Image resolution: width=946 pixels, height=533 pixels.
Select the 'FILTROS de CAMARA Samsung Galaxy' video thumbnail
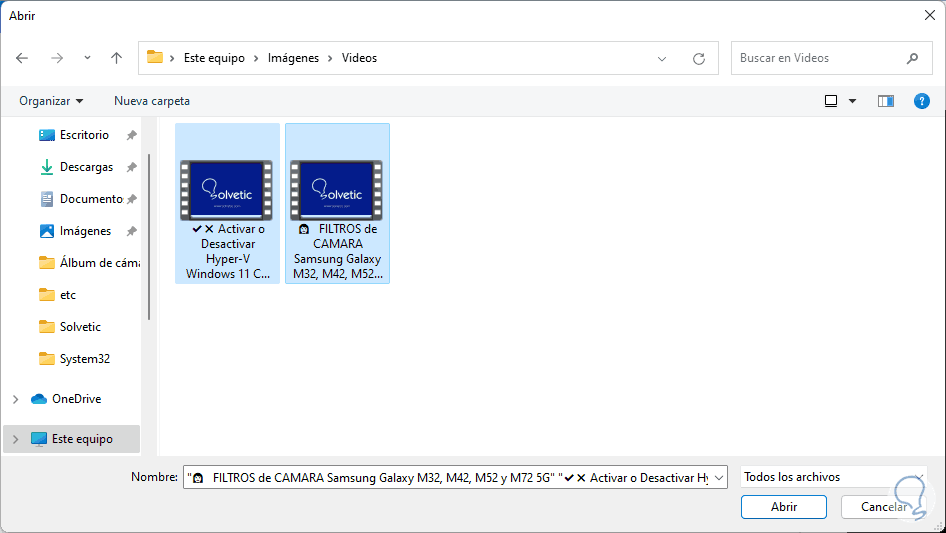coord(336,190)
